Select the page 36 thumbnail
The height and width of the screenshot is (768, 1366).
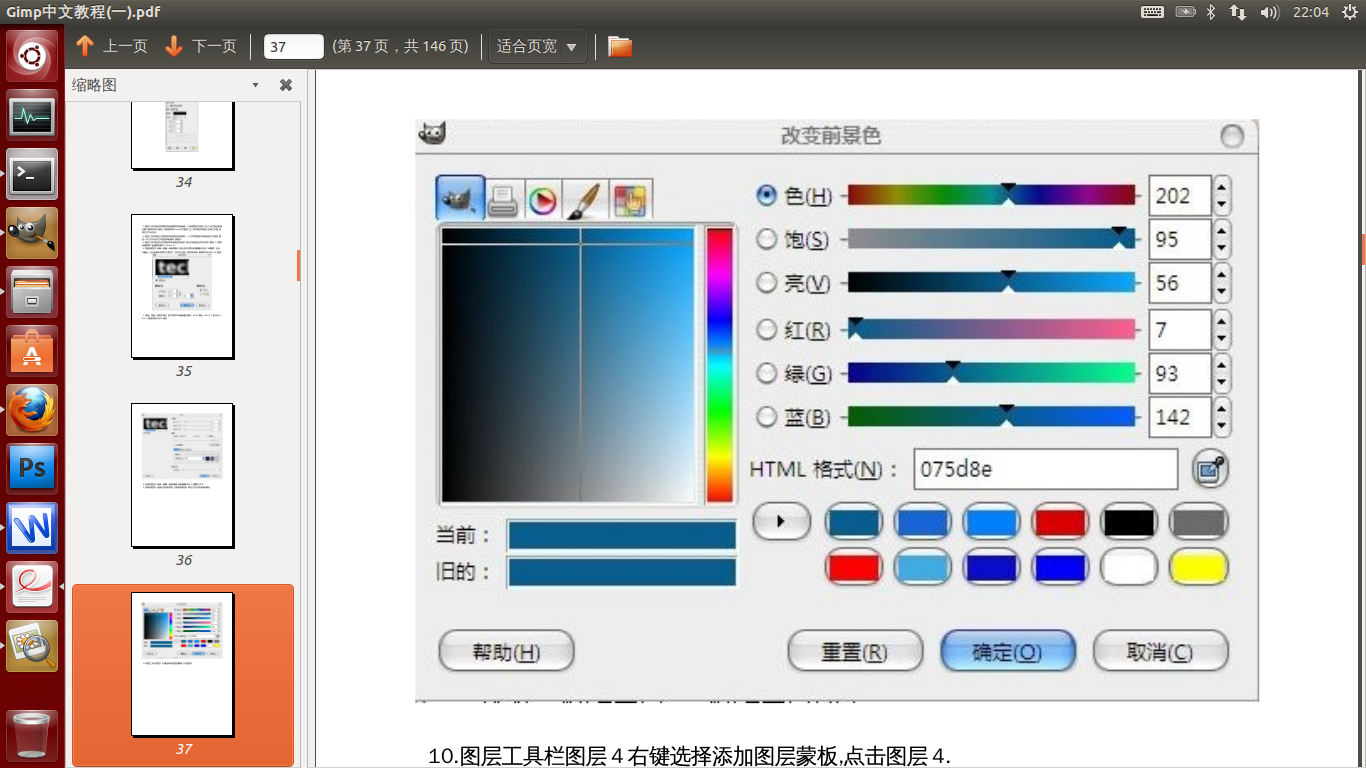(183, 475)
